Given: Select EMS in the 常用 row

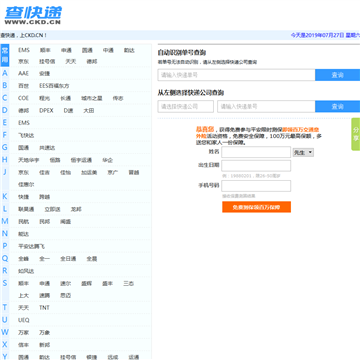Looking at the screenshot, I should point(24,50).
